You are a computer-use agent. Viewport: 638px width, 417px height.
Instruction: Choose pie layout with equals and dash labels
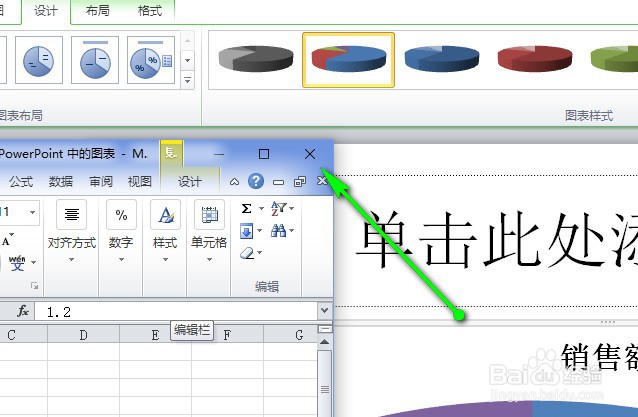[x=39, y=60]
